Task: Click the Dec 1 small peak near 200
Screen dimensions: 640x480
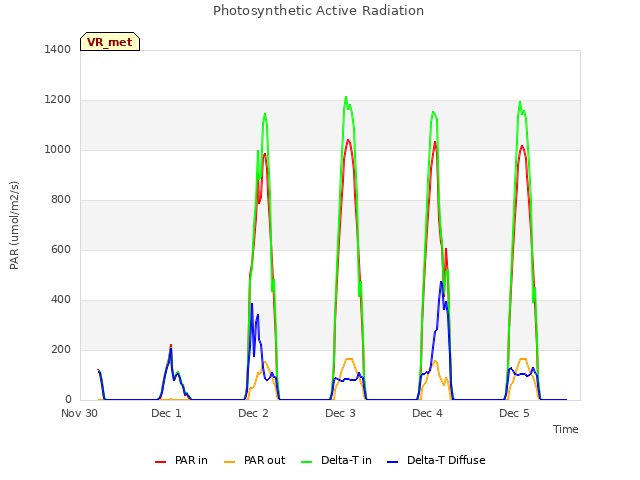Action: [x=171, y=345]
